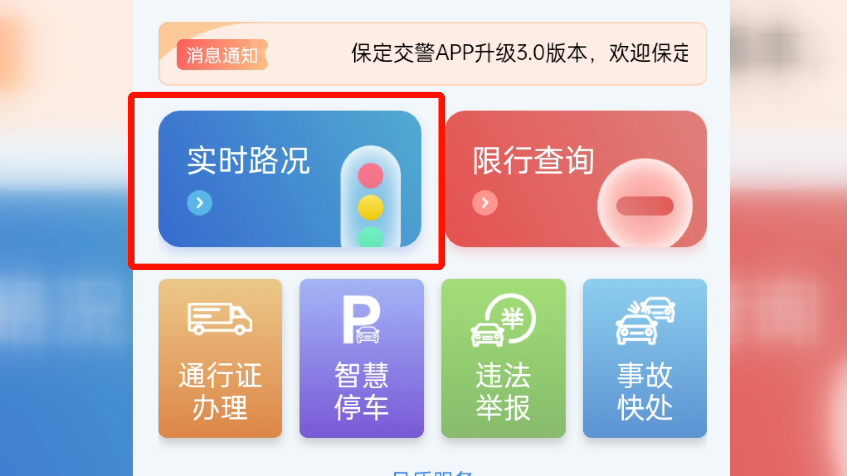Click the 限行查询 title text

[x=534, y=160]
